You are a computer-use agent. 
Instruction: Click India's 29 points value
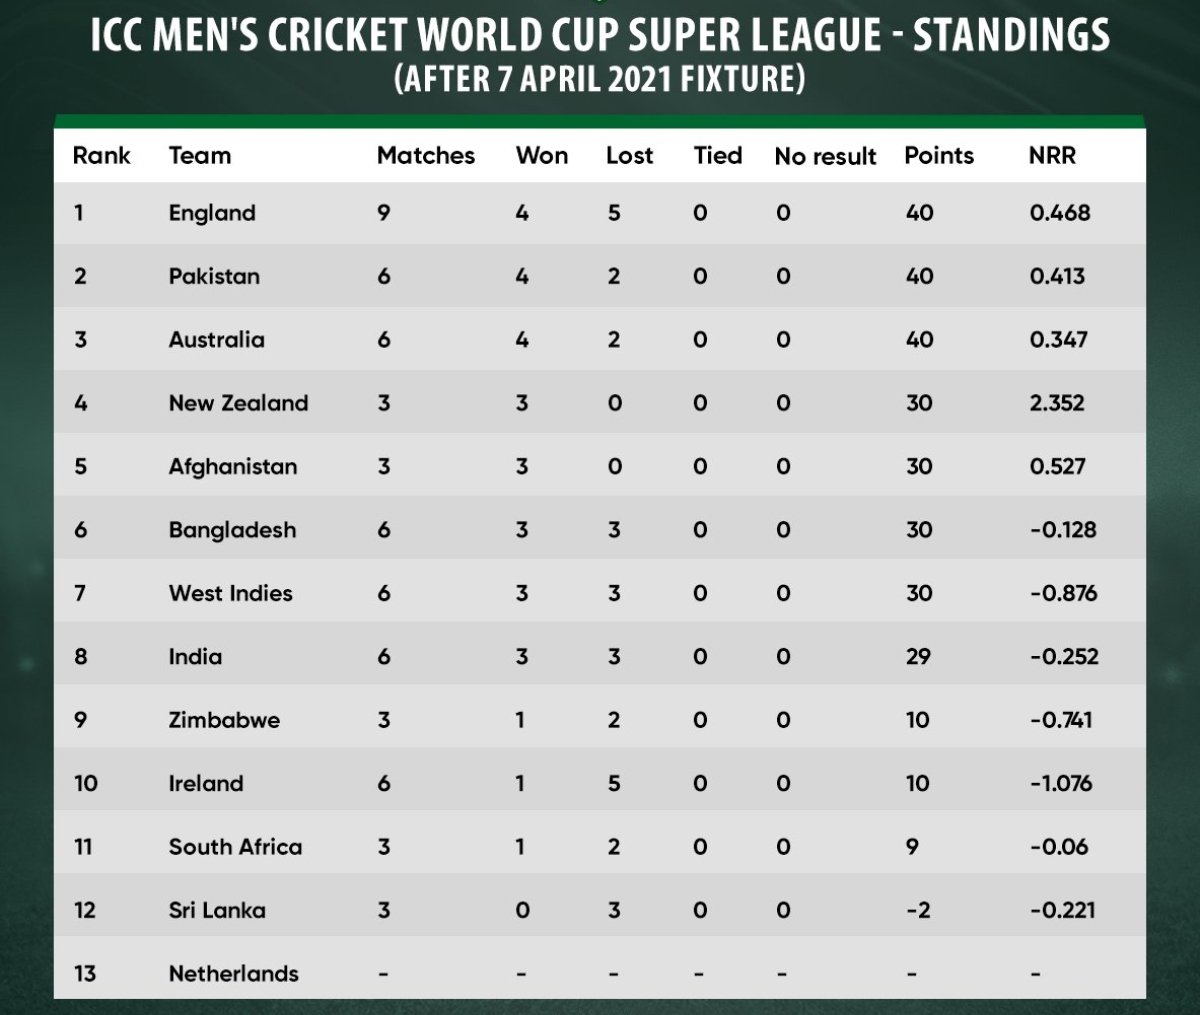918,657
